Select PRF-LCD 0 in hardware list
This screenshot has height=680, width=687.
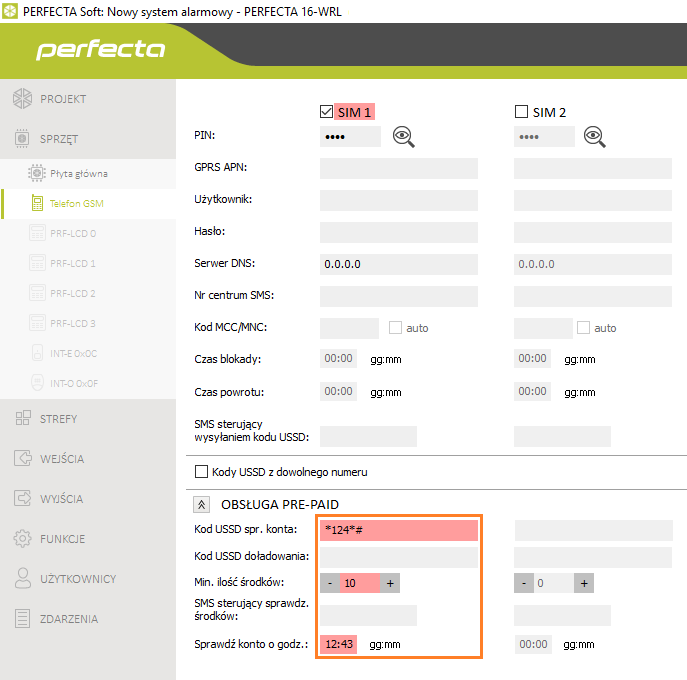(x=88, y=234)
